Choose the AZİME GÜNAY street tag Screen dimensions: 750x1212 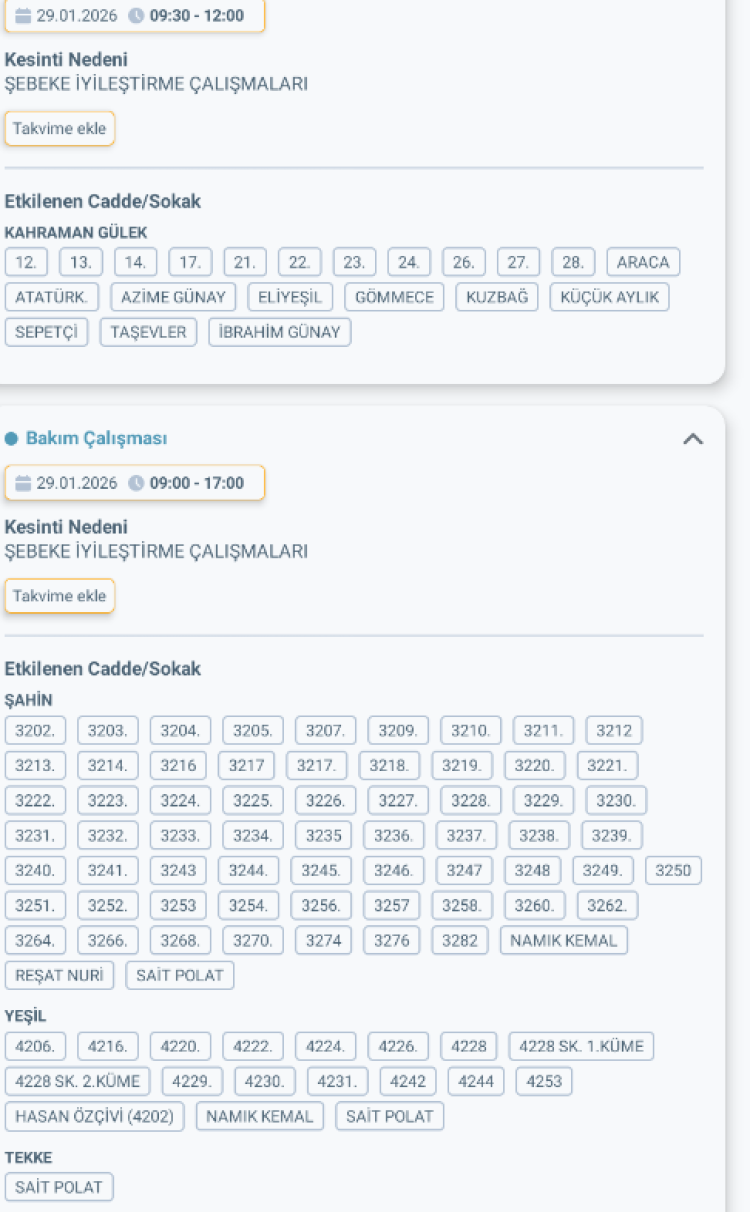[x=173, y=297]
